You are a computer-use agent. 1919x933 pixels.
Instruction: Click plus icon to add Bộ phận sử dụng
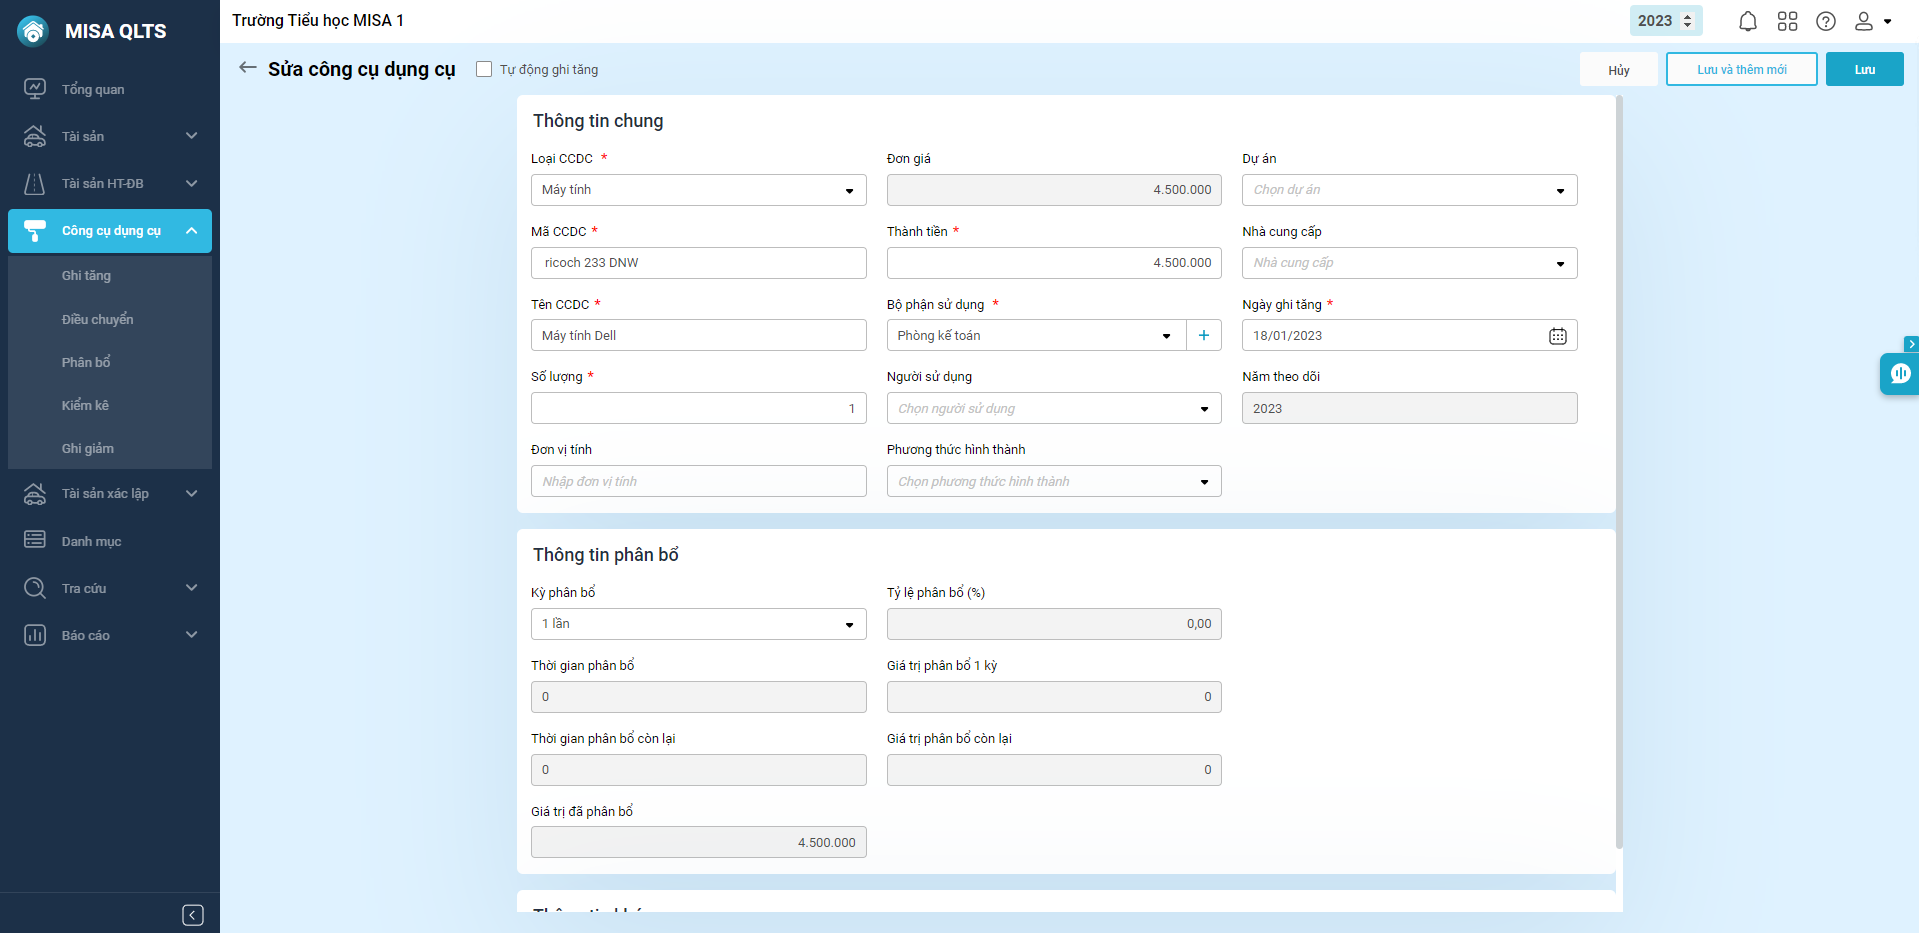[1203, 336]
